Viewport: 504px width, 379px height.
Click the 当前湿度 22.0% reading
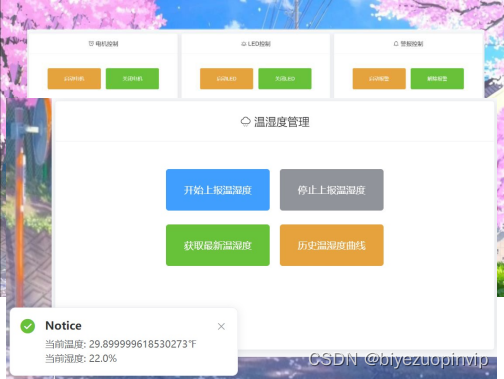tap(81, 359)
